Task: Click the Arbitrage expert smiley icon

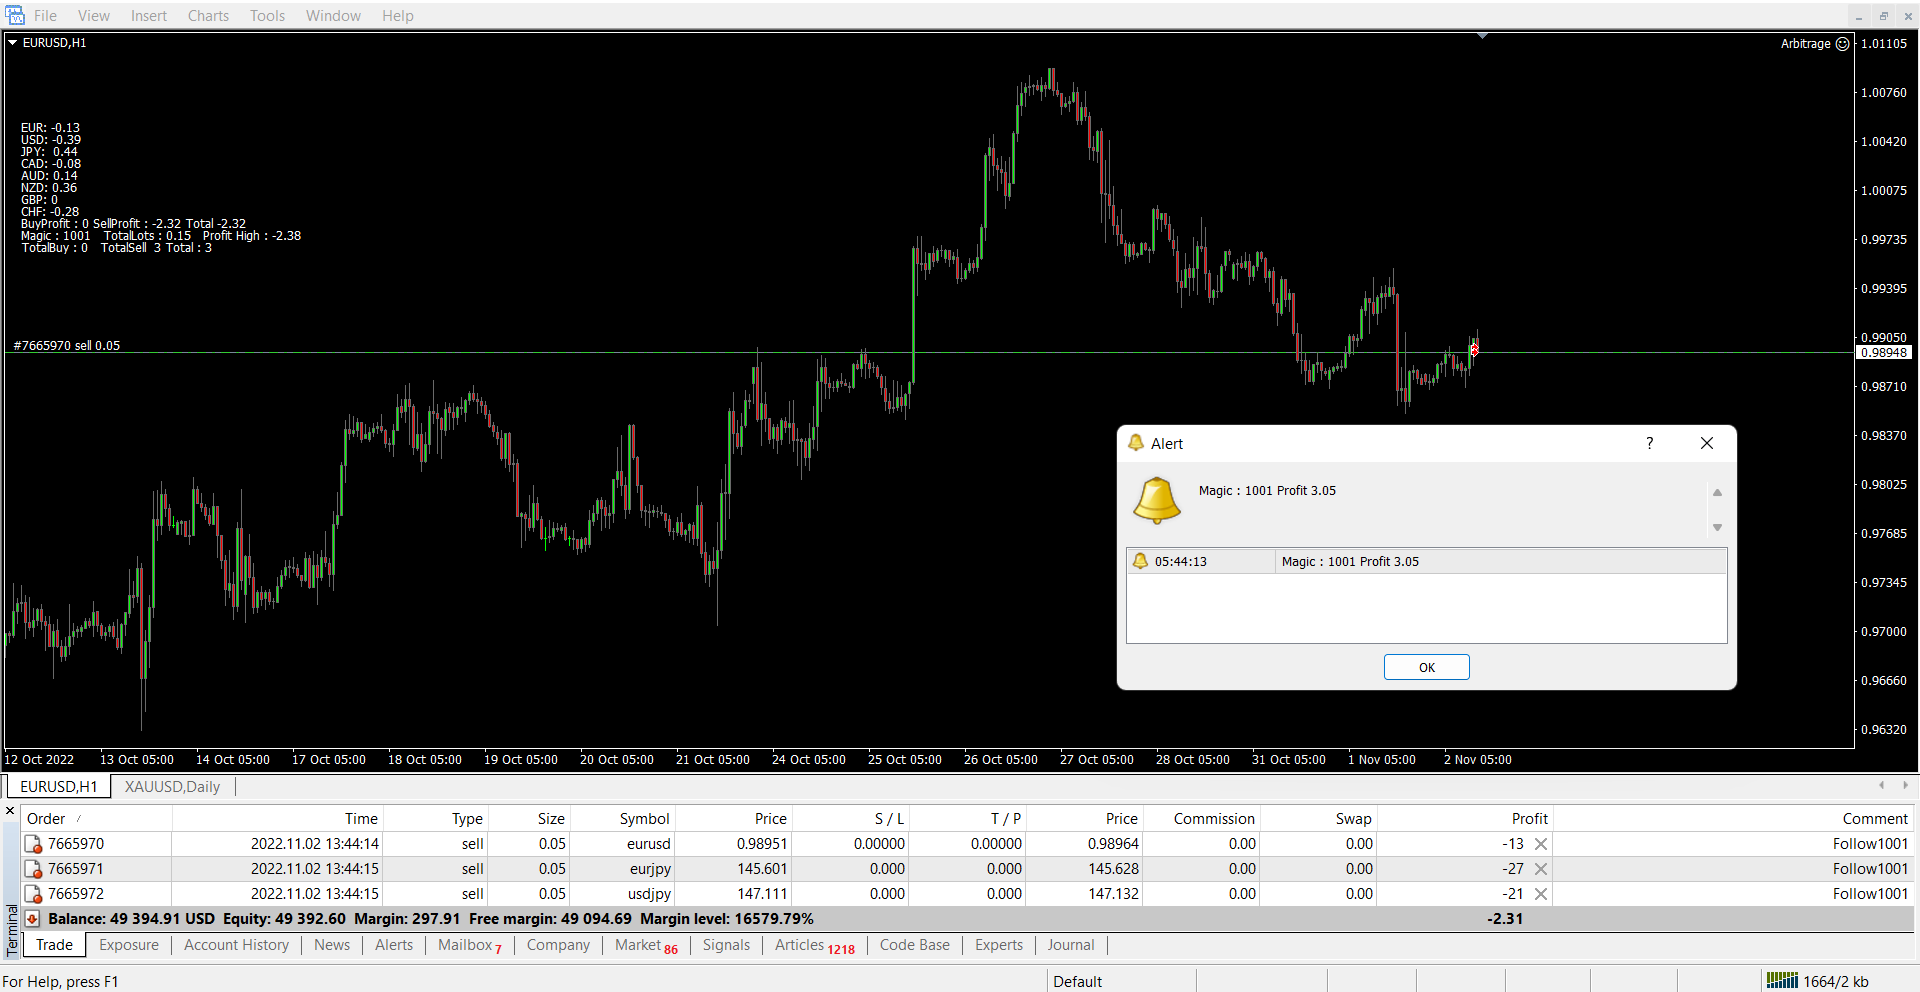Action: point(1842,44)
